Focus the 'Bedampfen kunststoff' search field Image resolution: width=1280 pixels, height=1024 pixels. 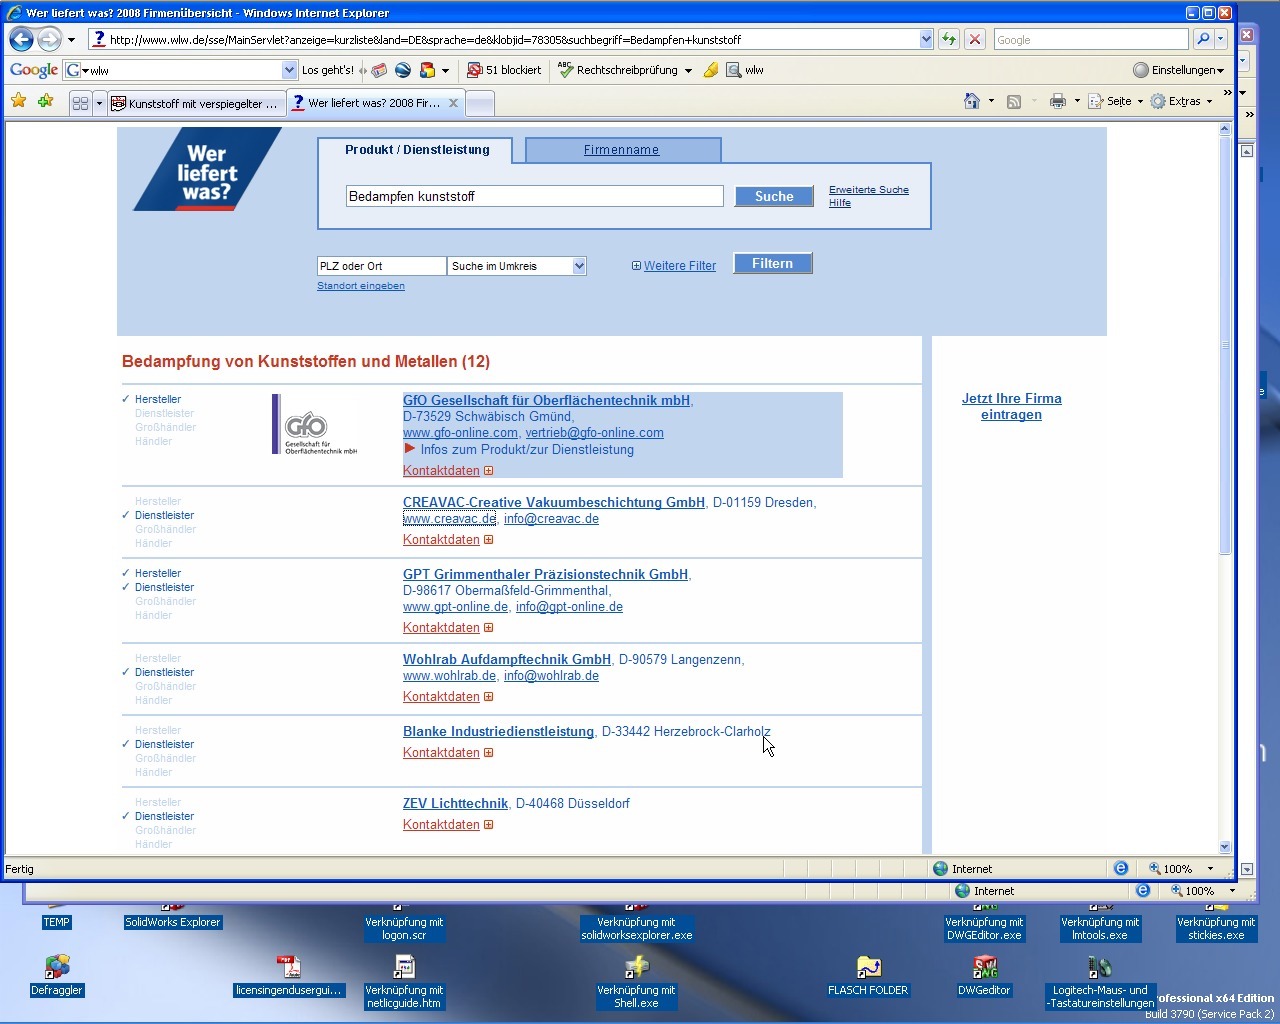coord(534,196)
